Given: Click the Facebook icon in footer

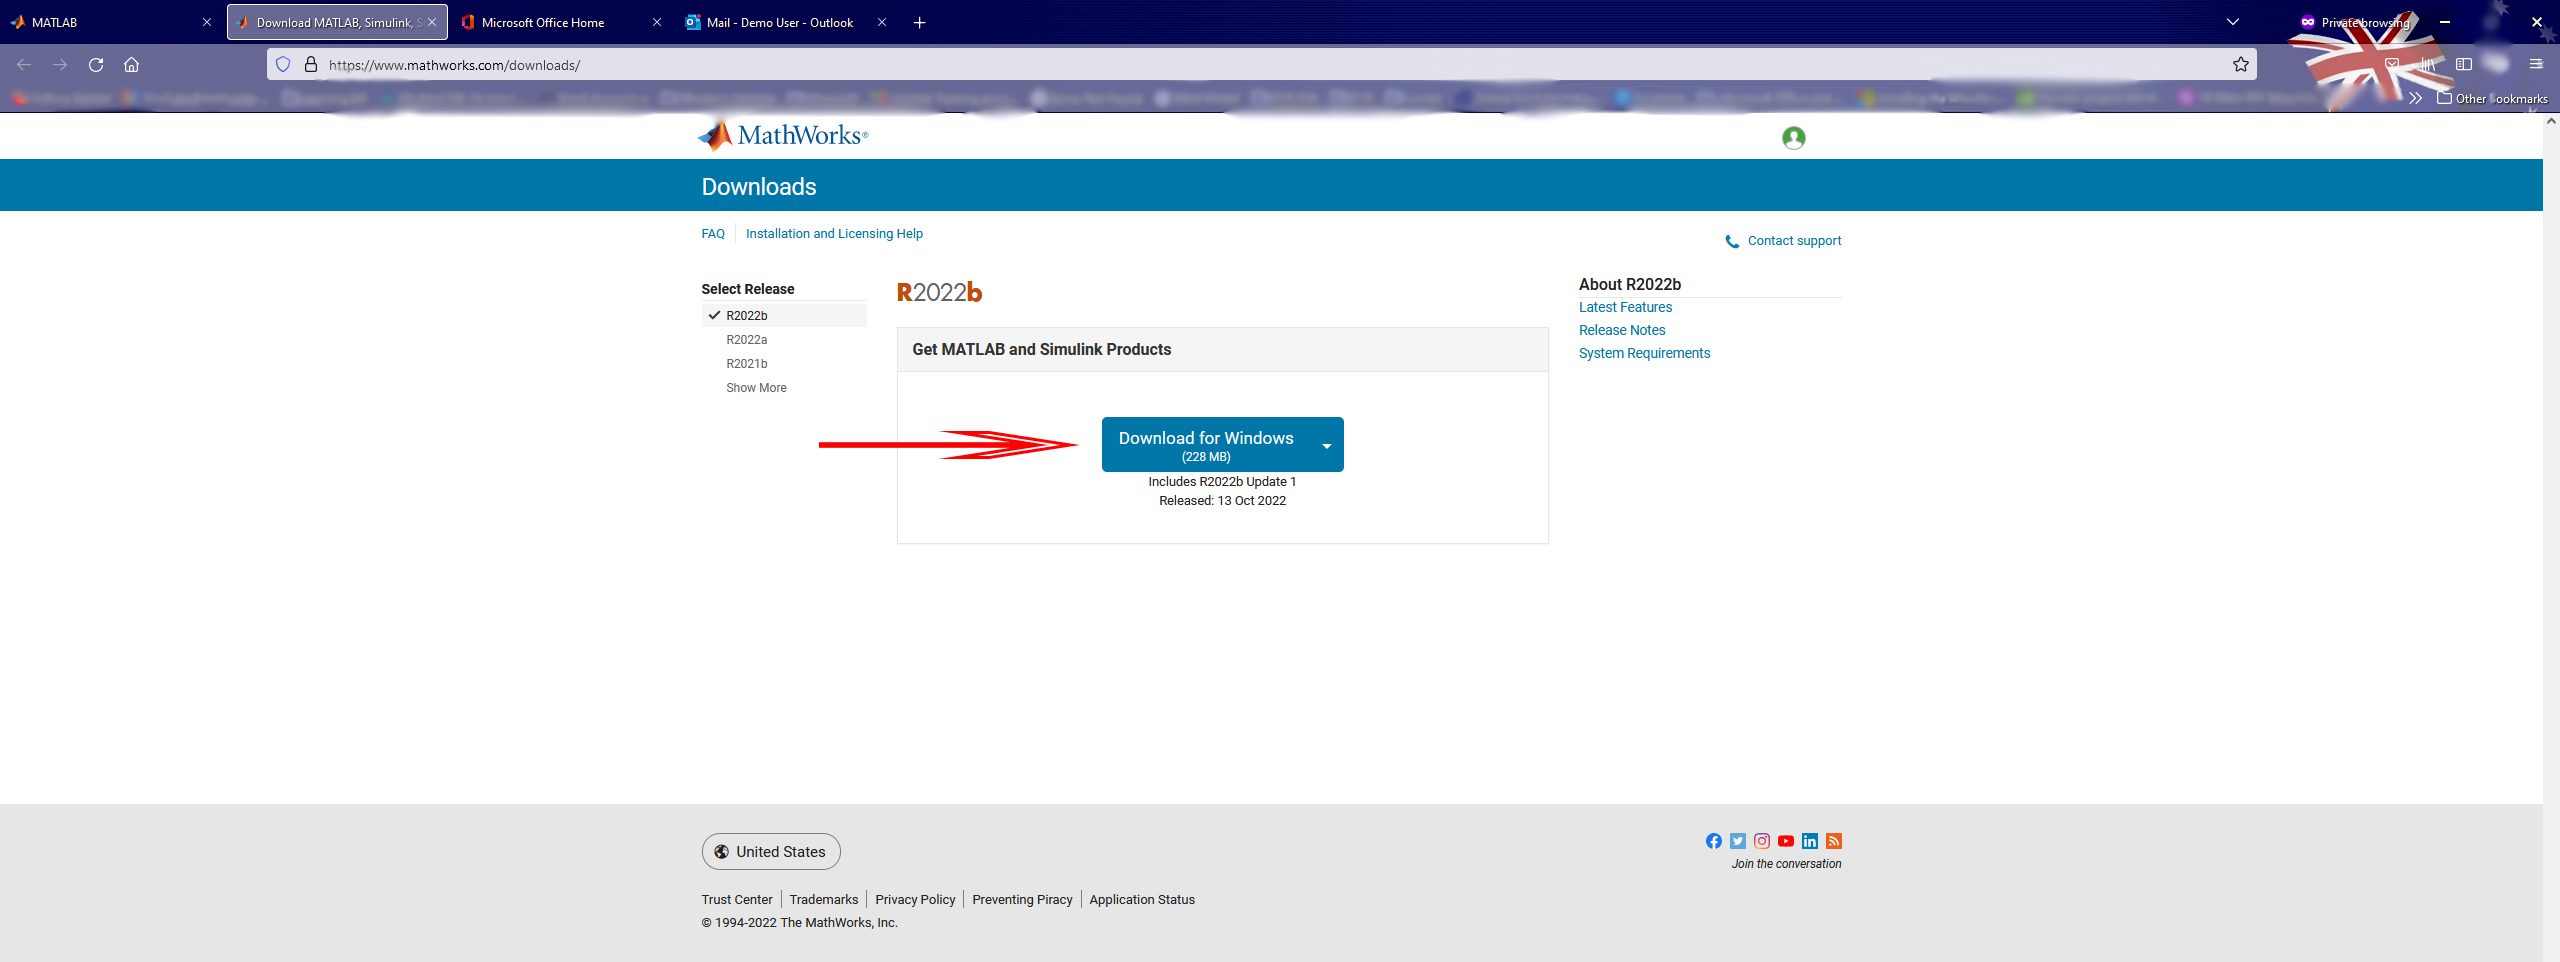Looking at the screenshot, I should coord(1713,841).
